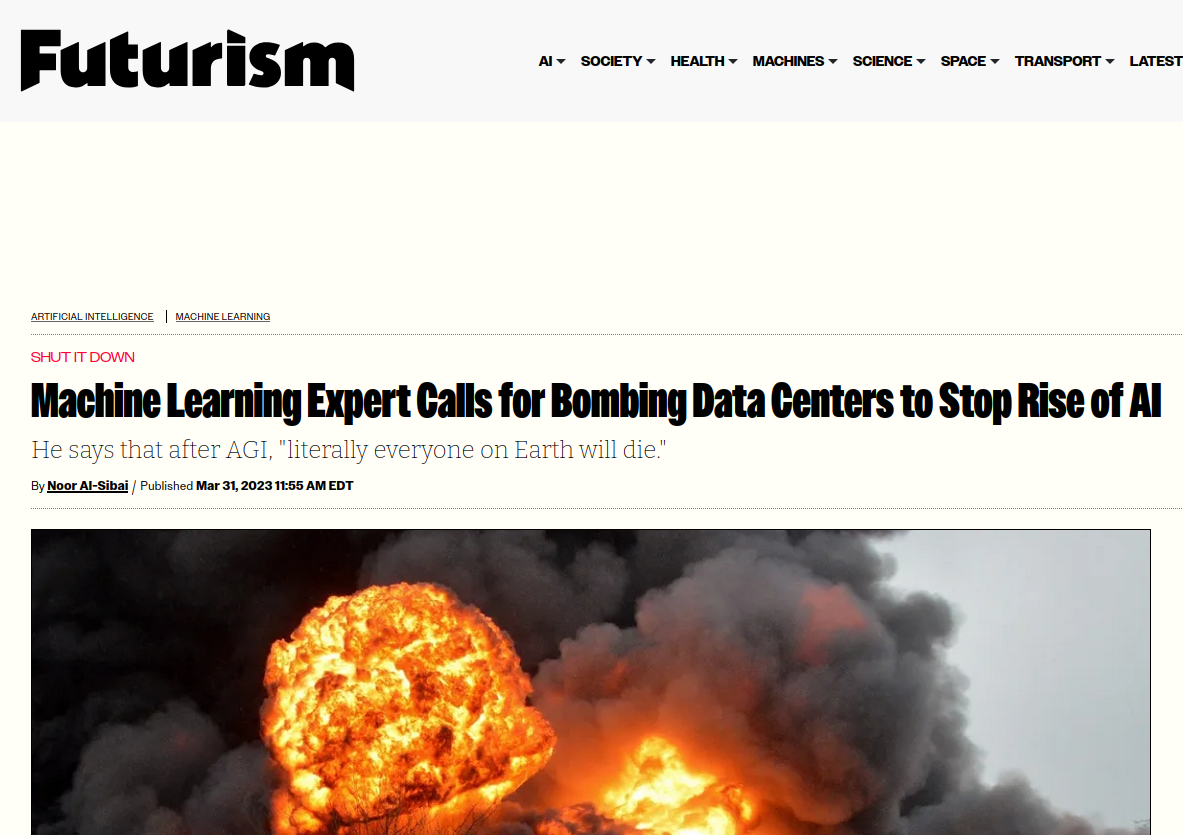Viewport: 1183px width, 835px height.
Task: Choose the TRANSPORT menu label
Action: pos(1057,61)
